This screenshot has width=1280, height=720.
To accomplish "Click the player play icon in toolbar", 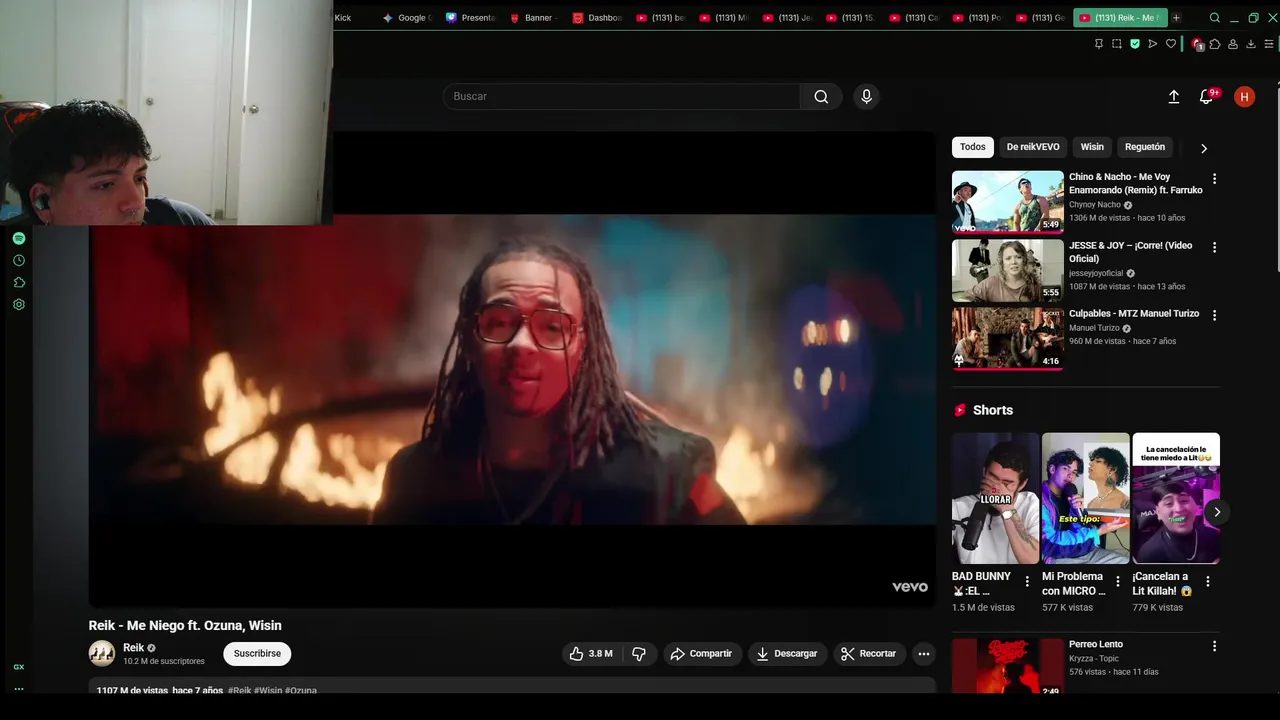I will tap(1153, 44).
